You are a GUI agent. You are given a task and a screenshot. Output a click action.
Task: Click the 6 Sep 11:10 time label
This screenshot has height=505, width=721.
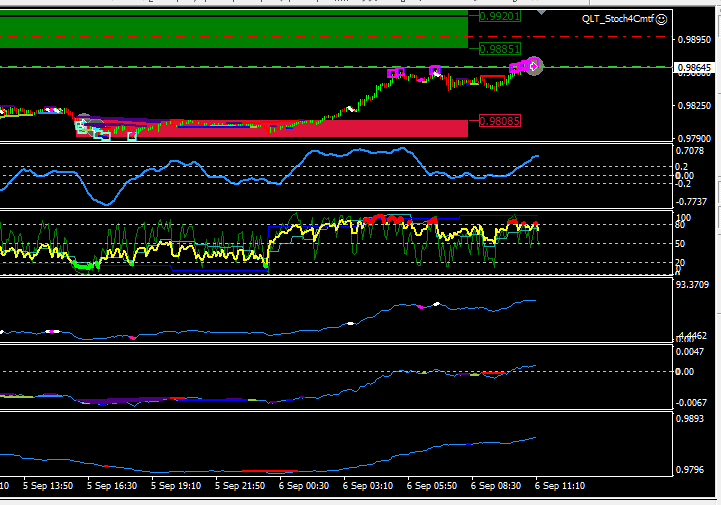pos(560,486)
